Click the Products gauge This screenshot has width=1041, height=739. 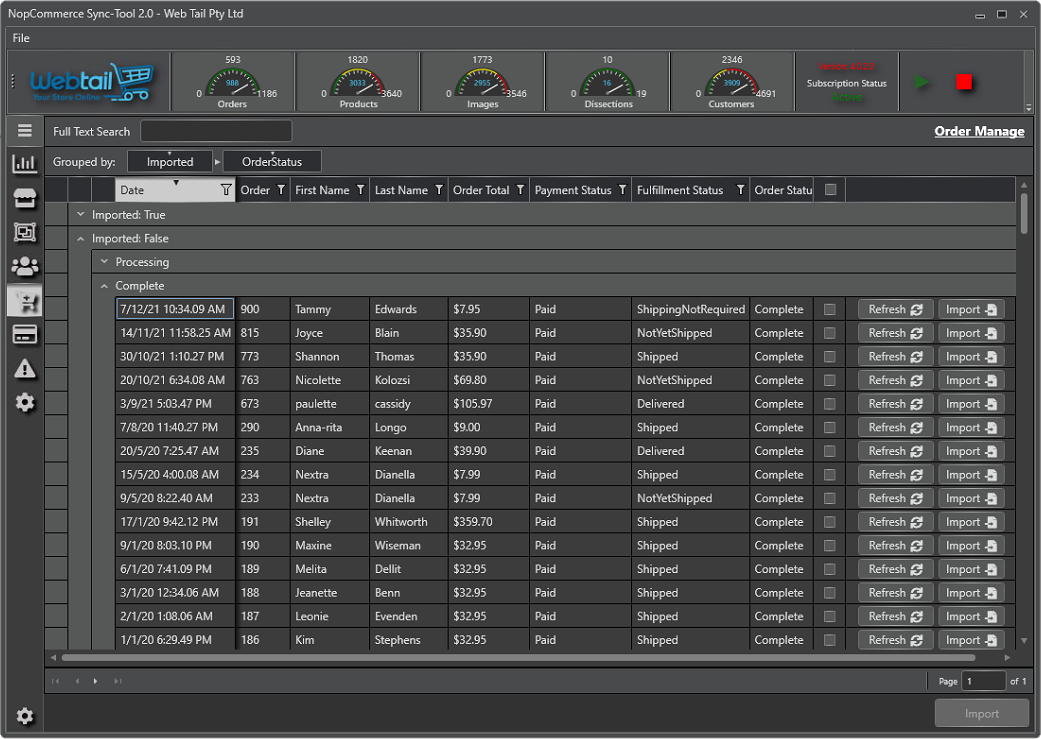point(358,82)
